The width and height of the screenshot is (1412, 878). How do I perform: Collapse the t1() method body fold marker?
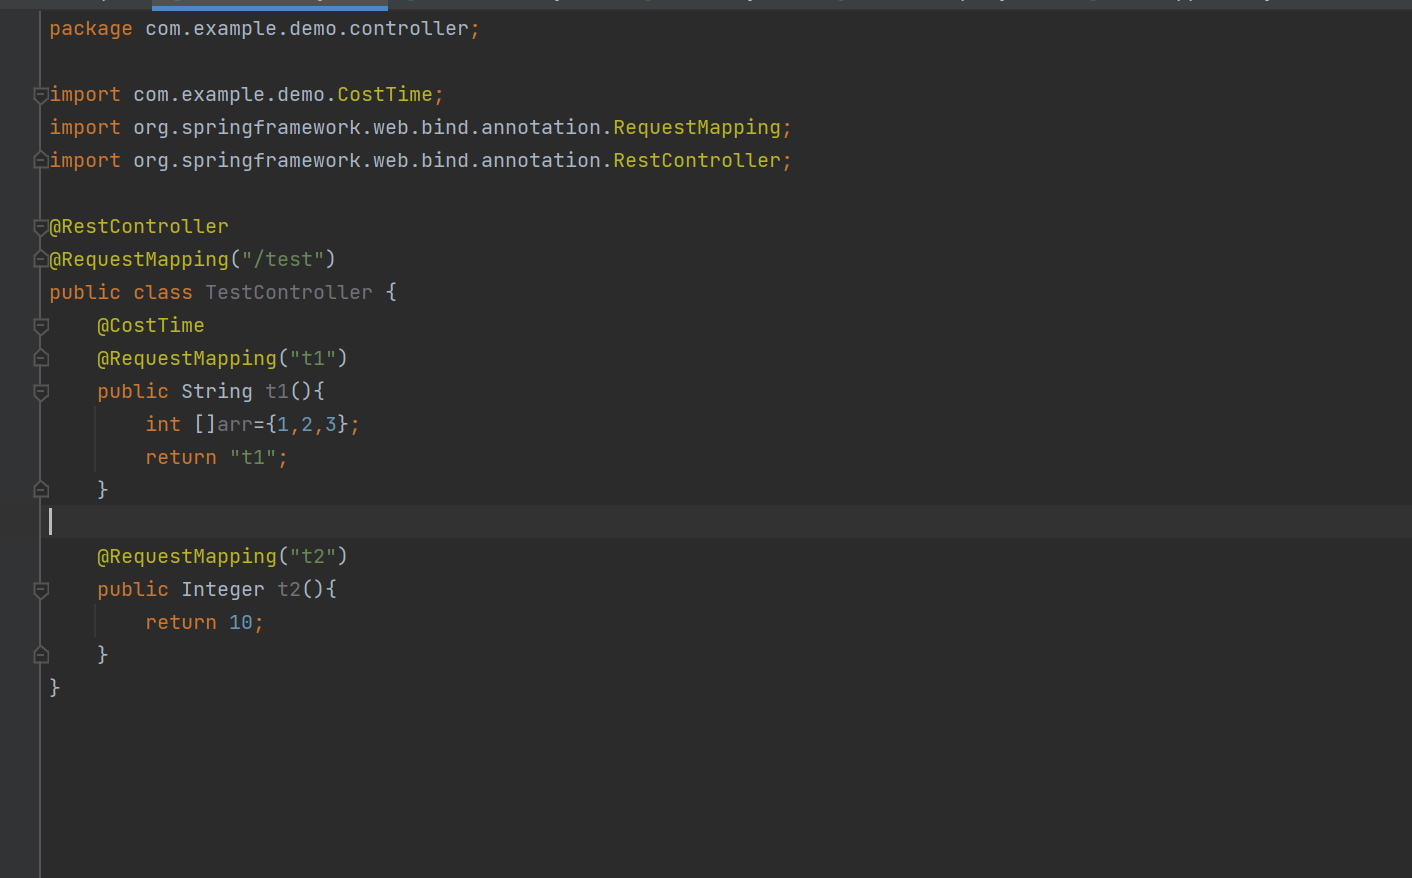(41, 392)
